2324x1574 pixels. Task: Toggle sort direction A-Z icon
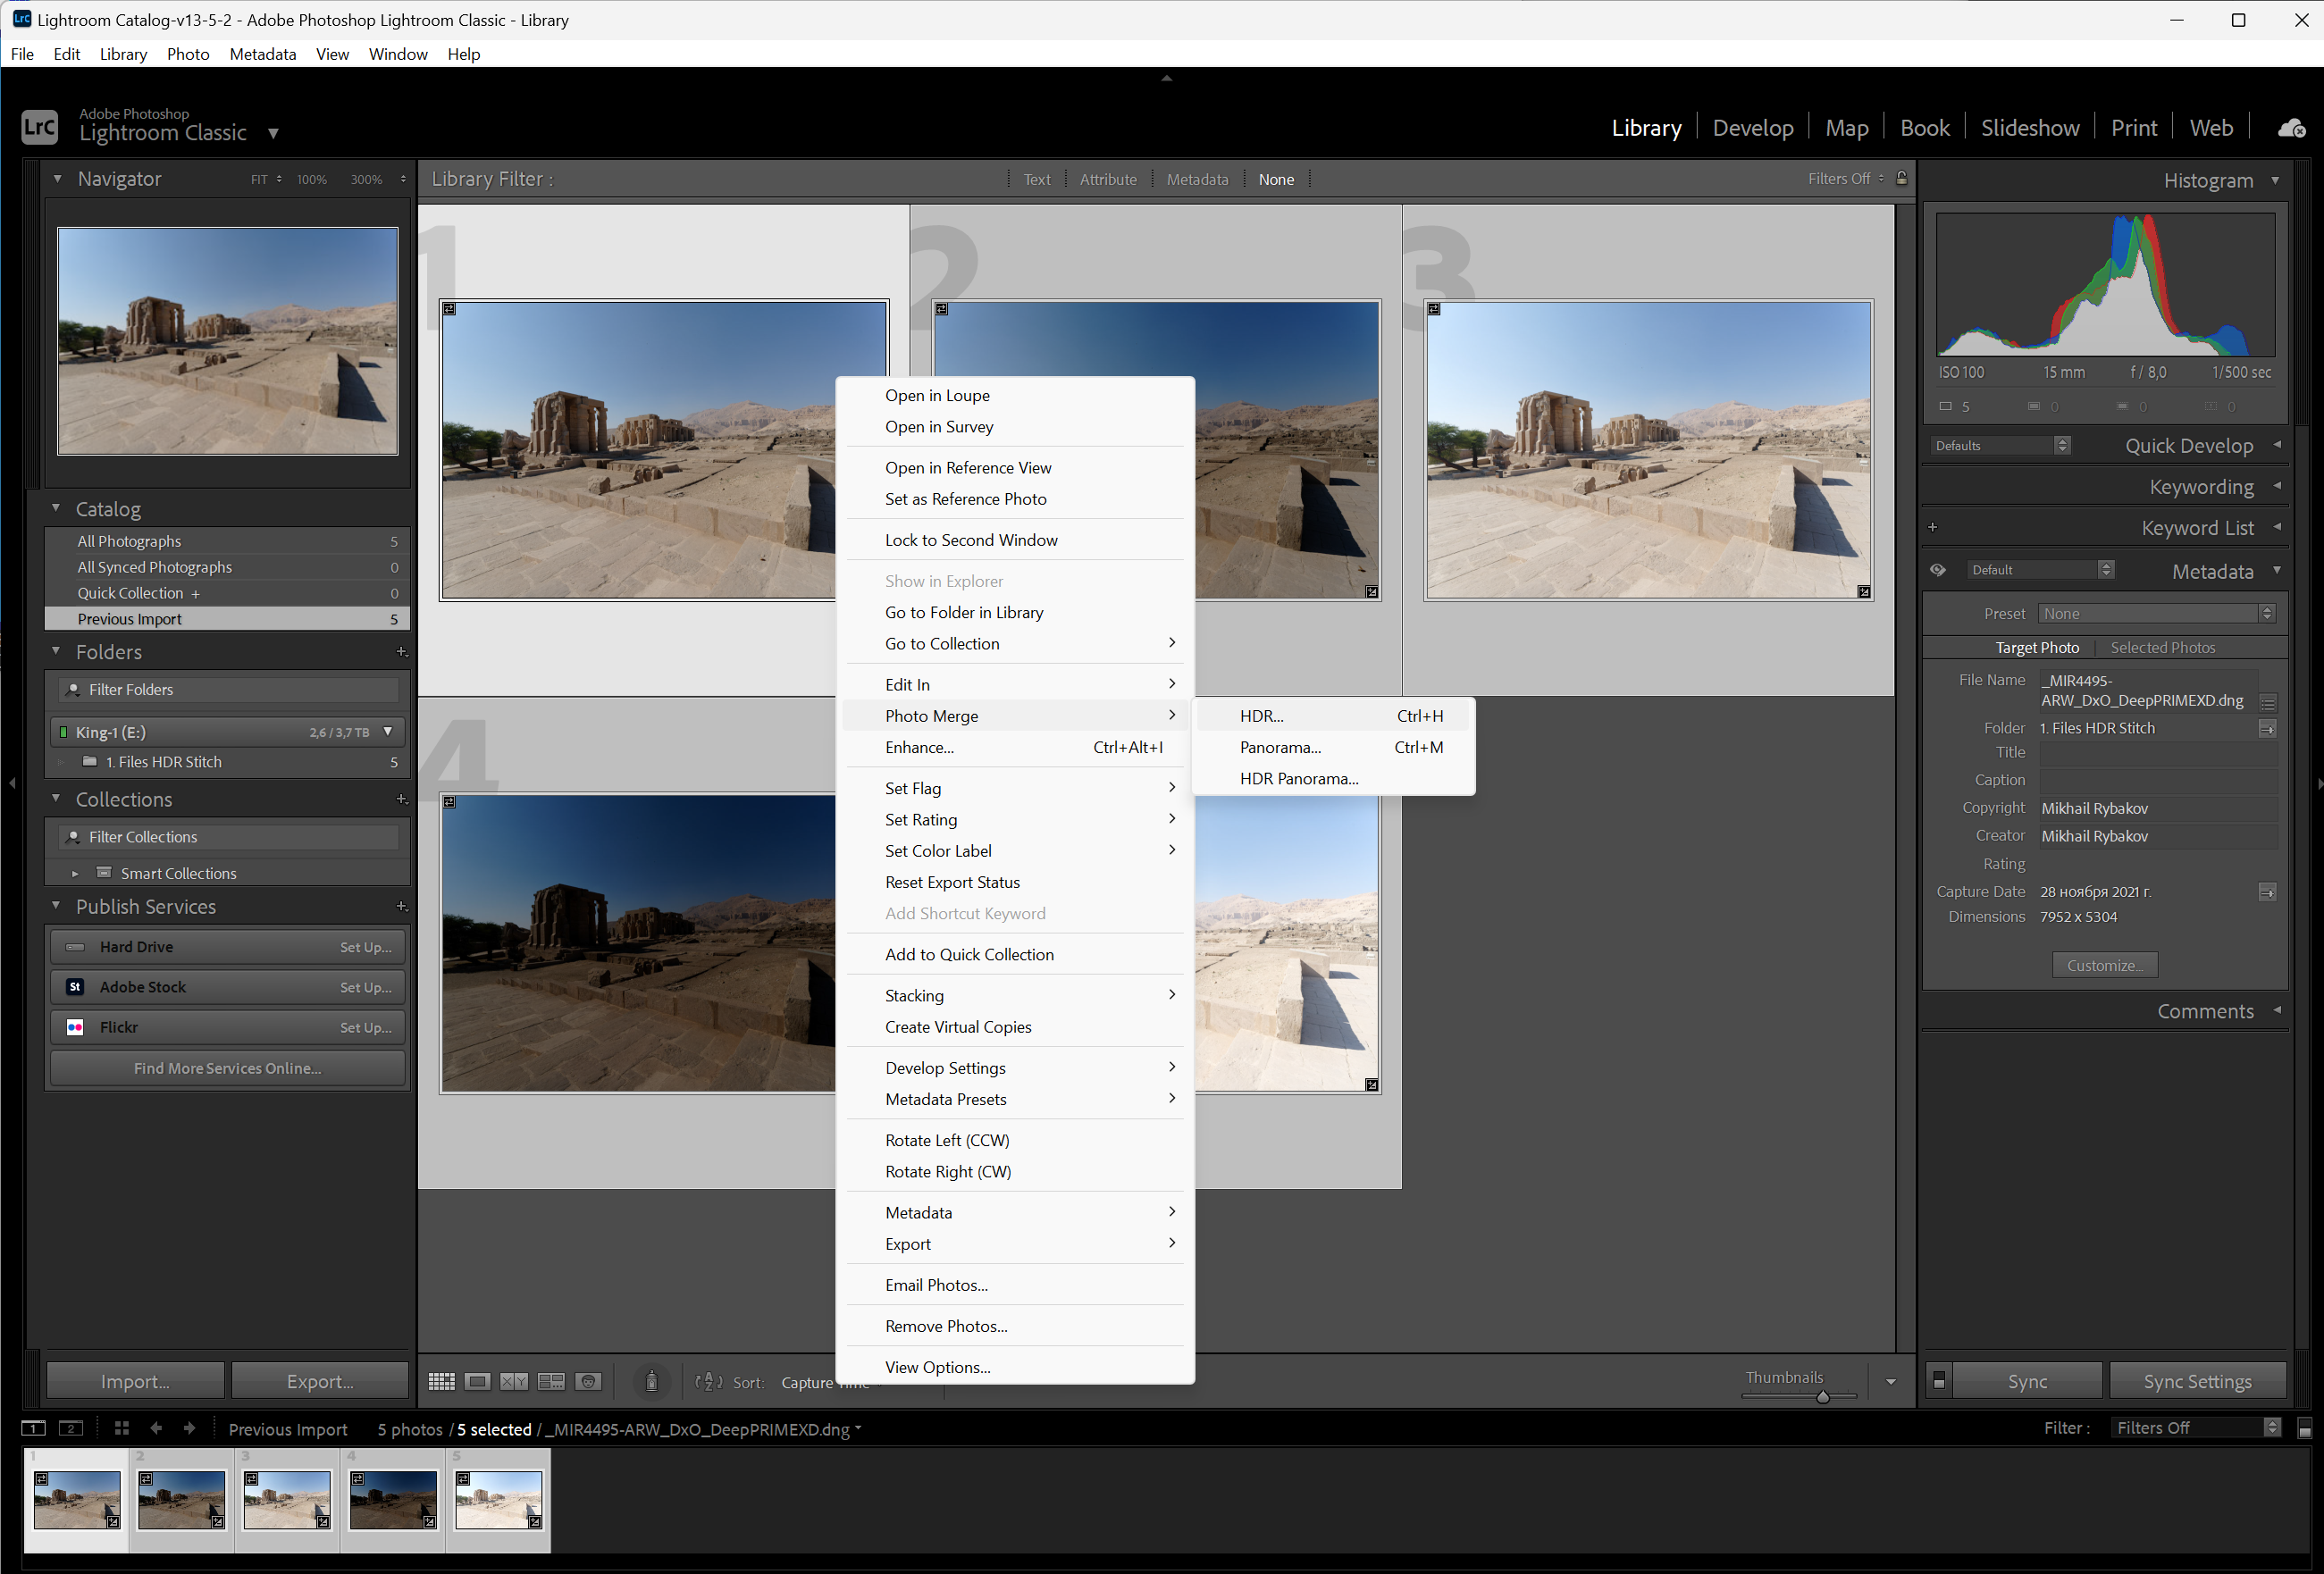point(708,1381)
